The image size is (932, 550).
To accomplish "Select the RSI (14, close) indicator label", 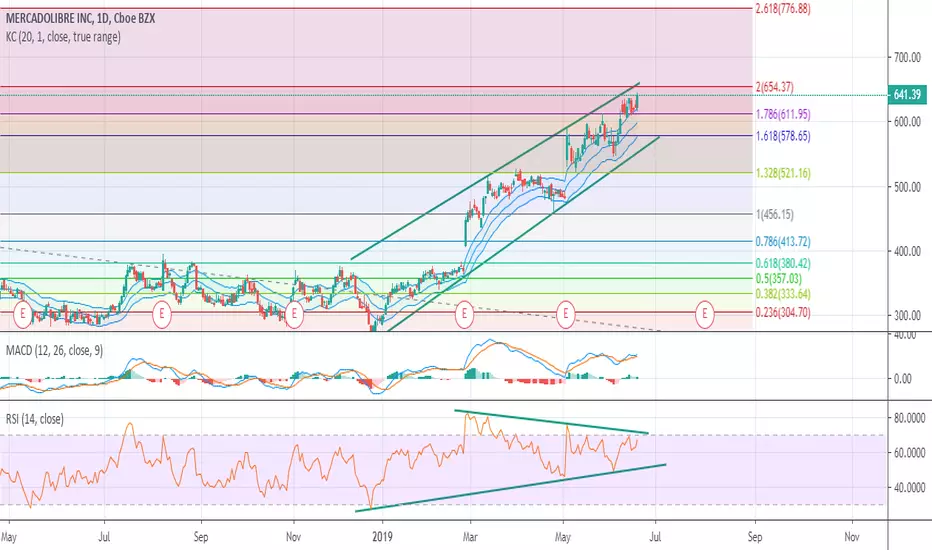I will [34, 419].
